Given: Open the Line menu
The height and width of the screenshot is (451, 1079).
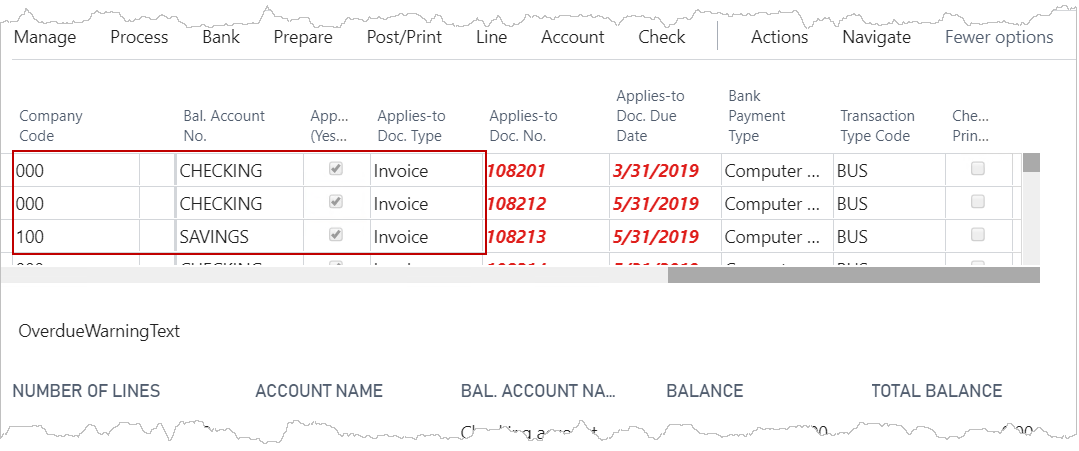Looking at the screenshot, I should pos(491,37).
